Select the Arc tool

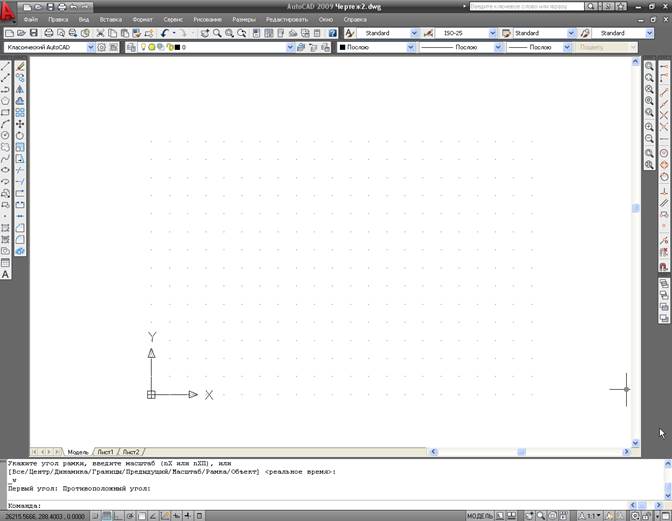click(x=5, y=124)
